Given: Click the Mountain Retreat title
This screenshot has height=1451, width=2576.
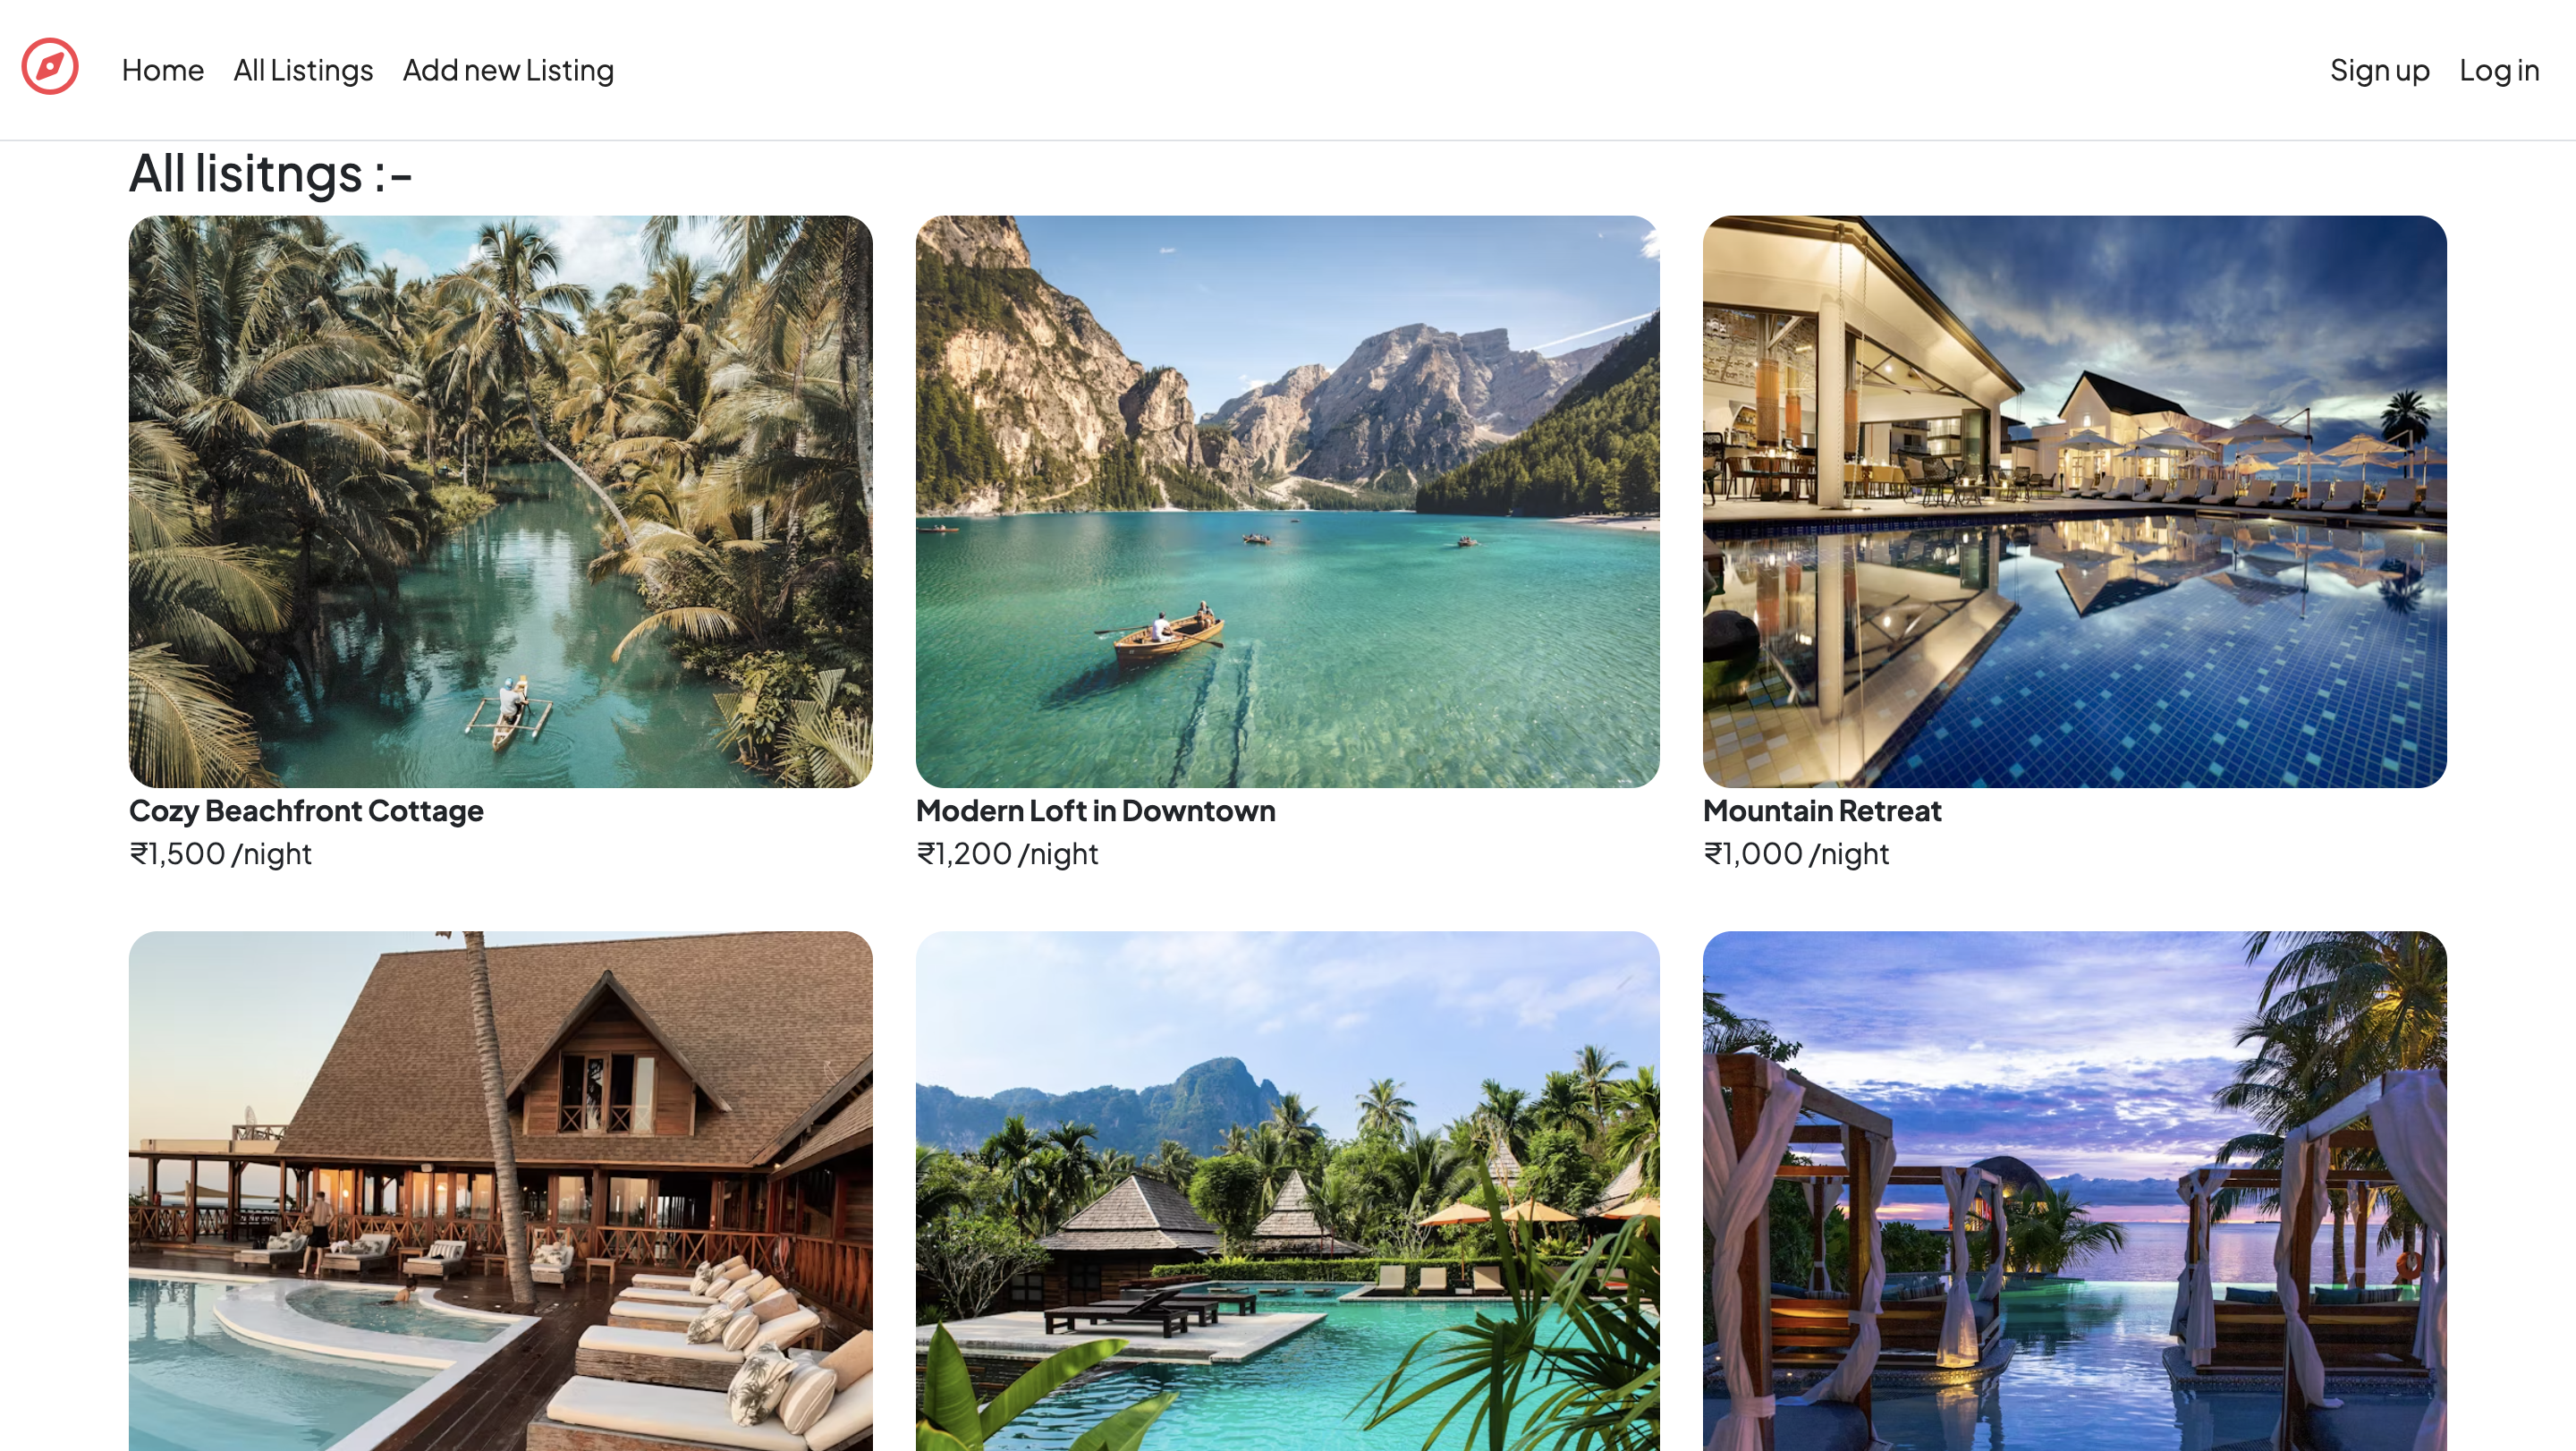Looking at the screenshot, I should pos(1822,810).
